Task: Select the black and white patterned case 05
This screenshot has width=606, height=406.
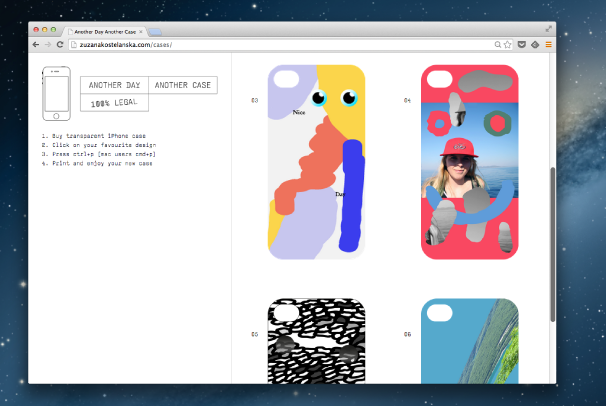Action: pos(316,340)
